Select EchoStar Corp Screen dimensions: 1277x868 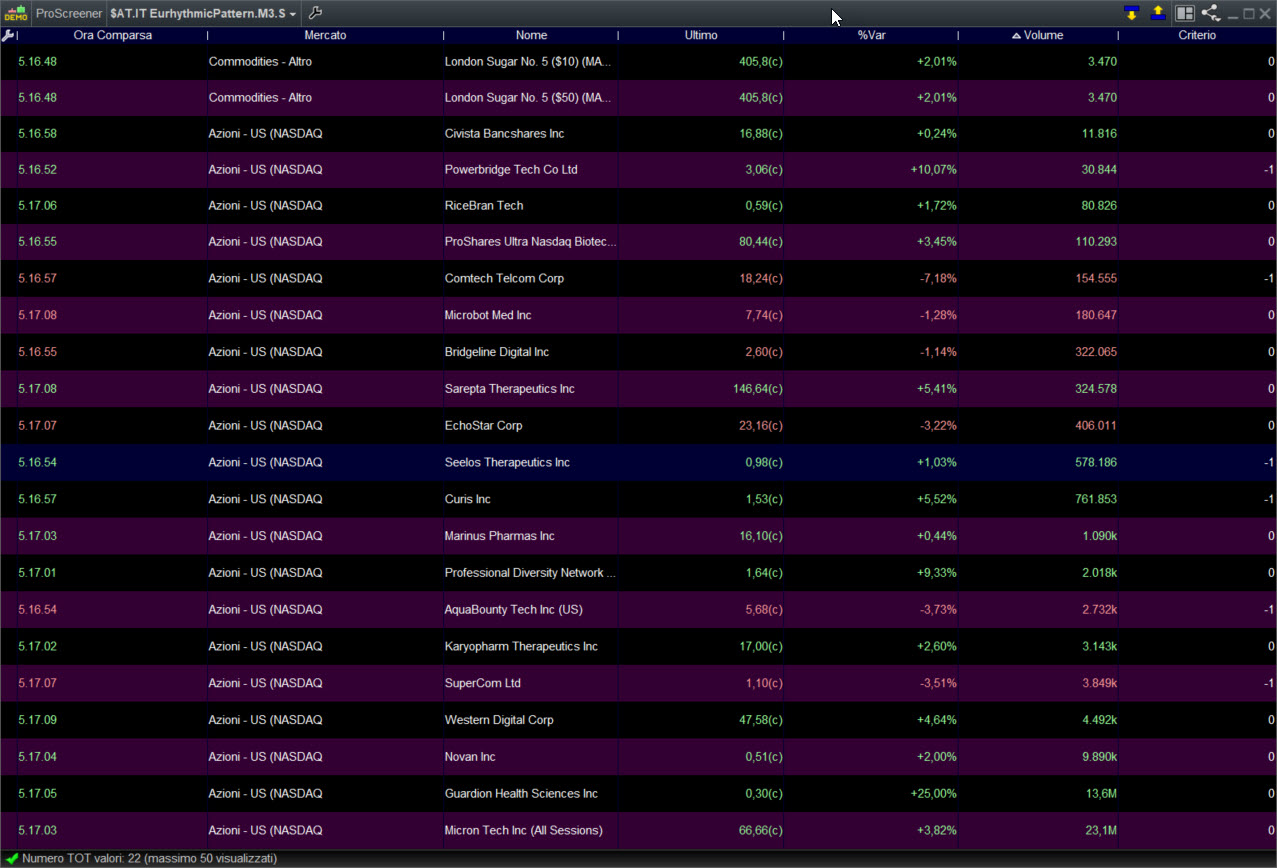[x=484, y=426]
